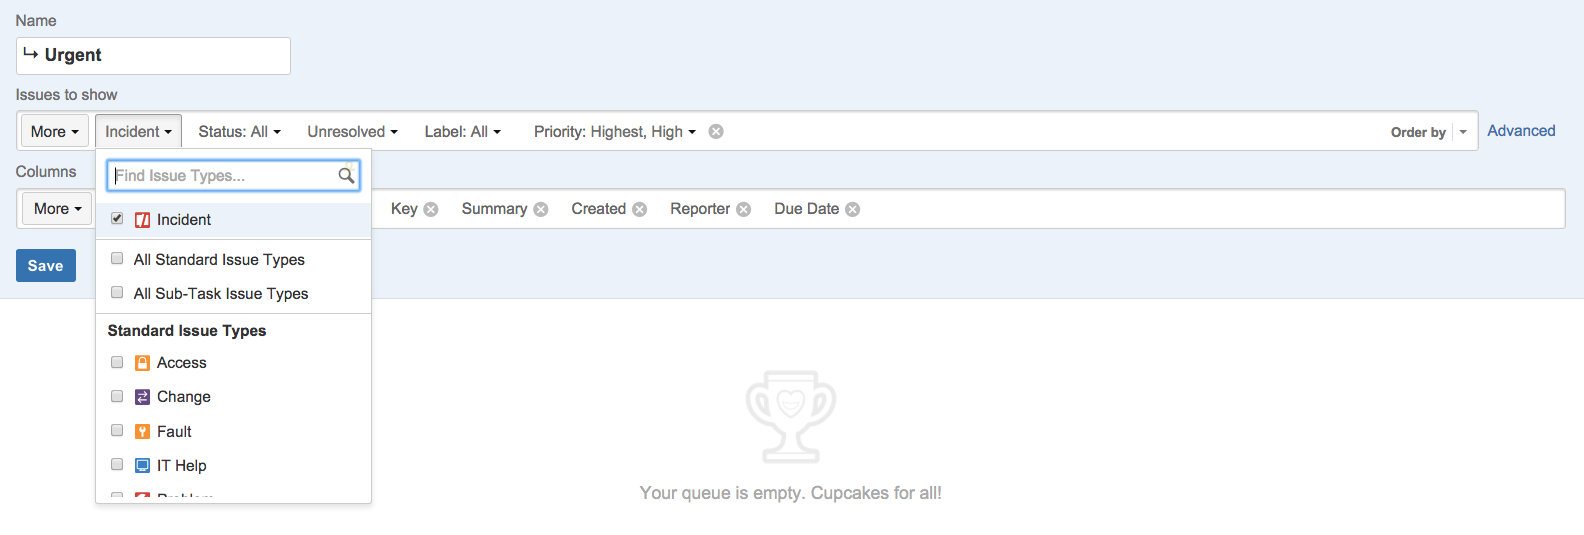The image size is (1584, 535).
Task: Check All Standard Issue Types
Action: [117, 258]
